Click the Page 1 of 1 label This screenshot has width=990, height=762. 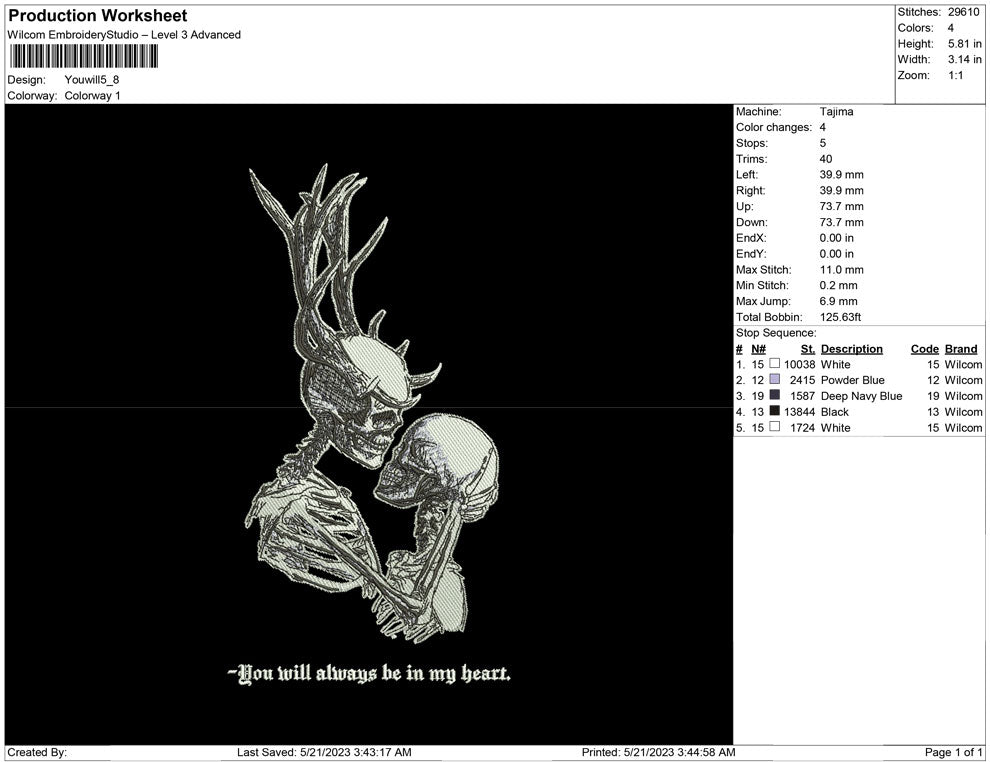(954, 752)
